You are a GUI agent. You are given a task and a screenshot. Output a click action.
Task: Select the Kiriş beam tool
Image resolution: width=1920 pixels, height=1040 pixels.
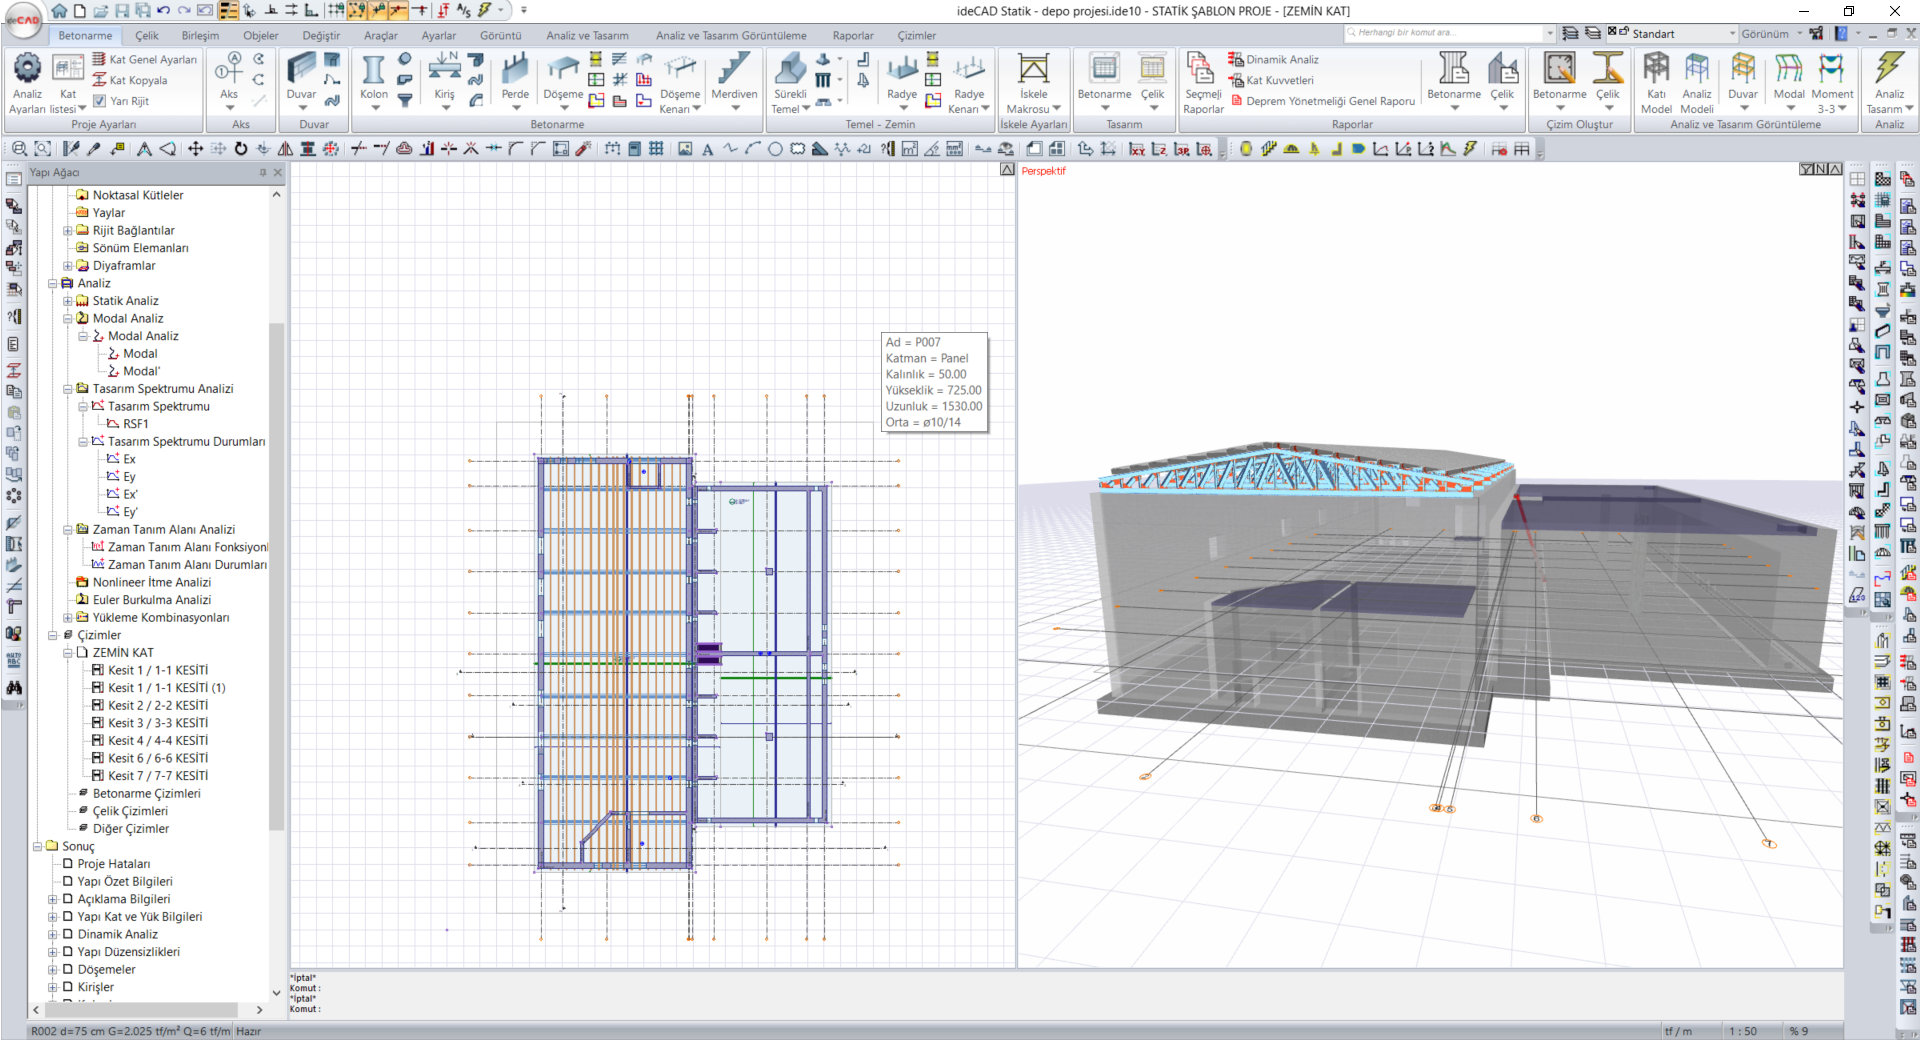444,78
